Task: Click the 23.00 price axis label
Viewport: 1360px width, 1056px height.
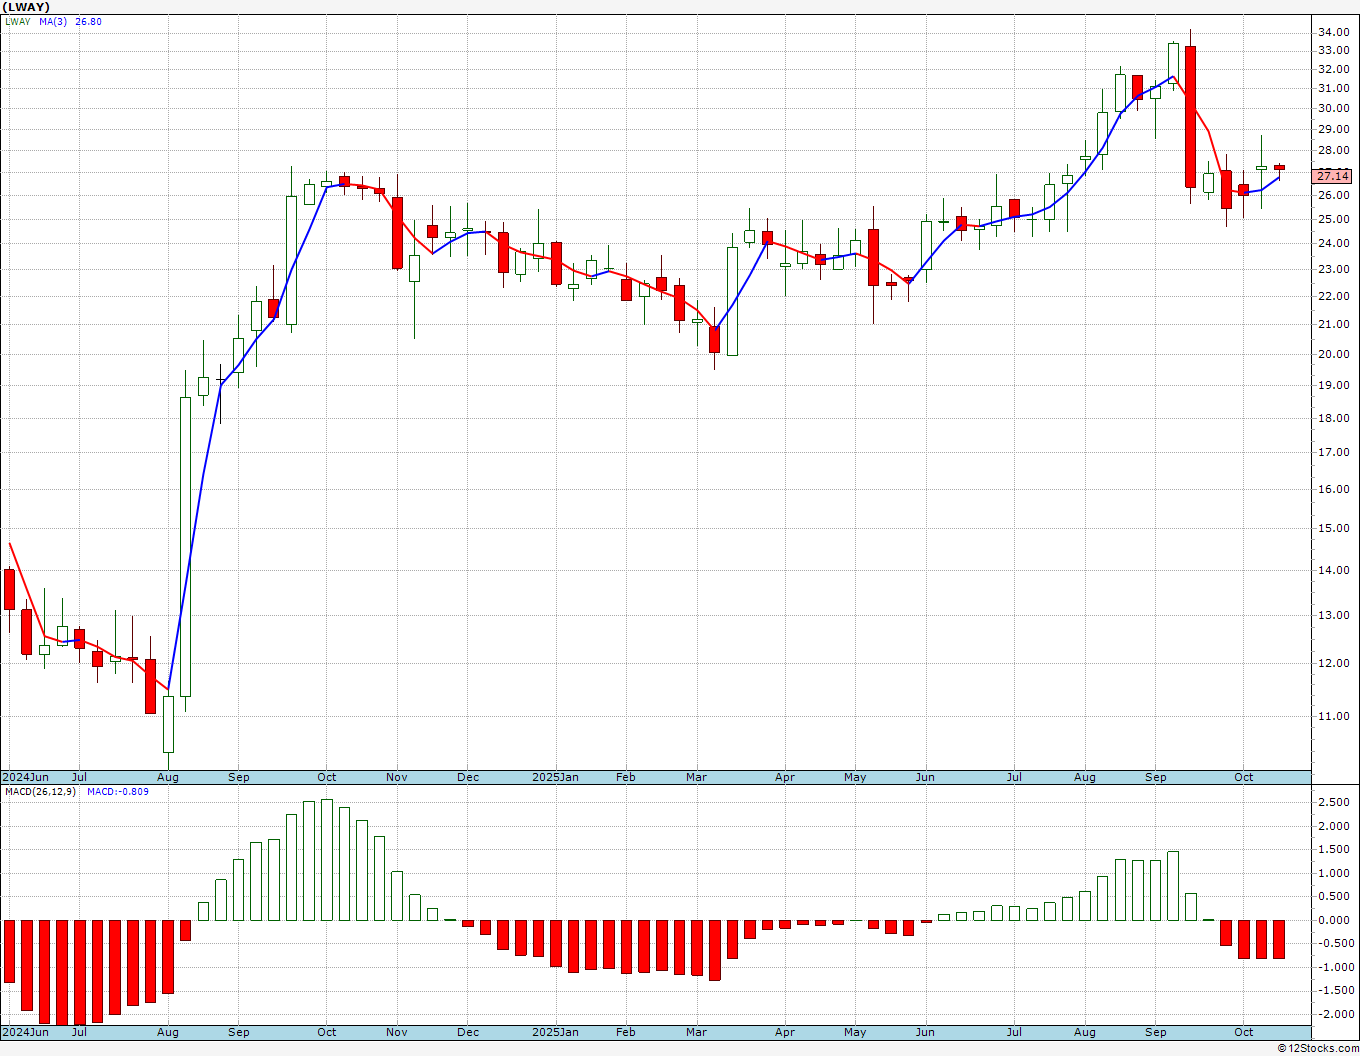Action: [1332, 269]
